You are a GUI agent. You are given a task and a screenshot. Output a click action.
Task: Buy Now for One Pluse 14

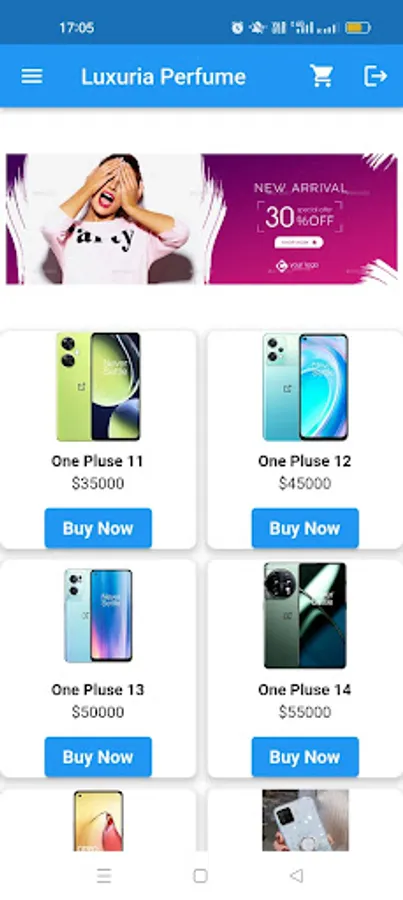click(x=305, y=757)
